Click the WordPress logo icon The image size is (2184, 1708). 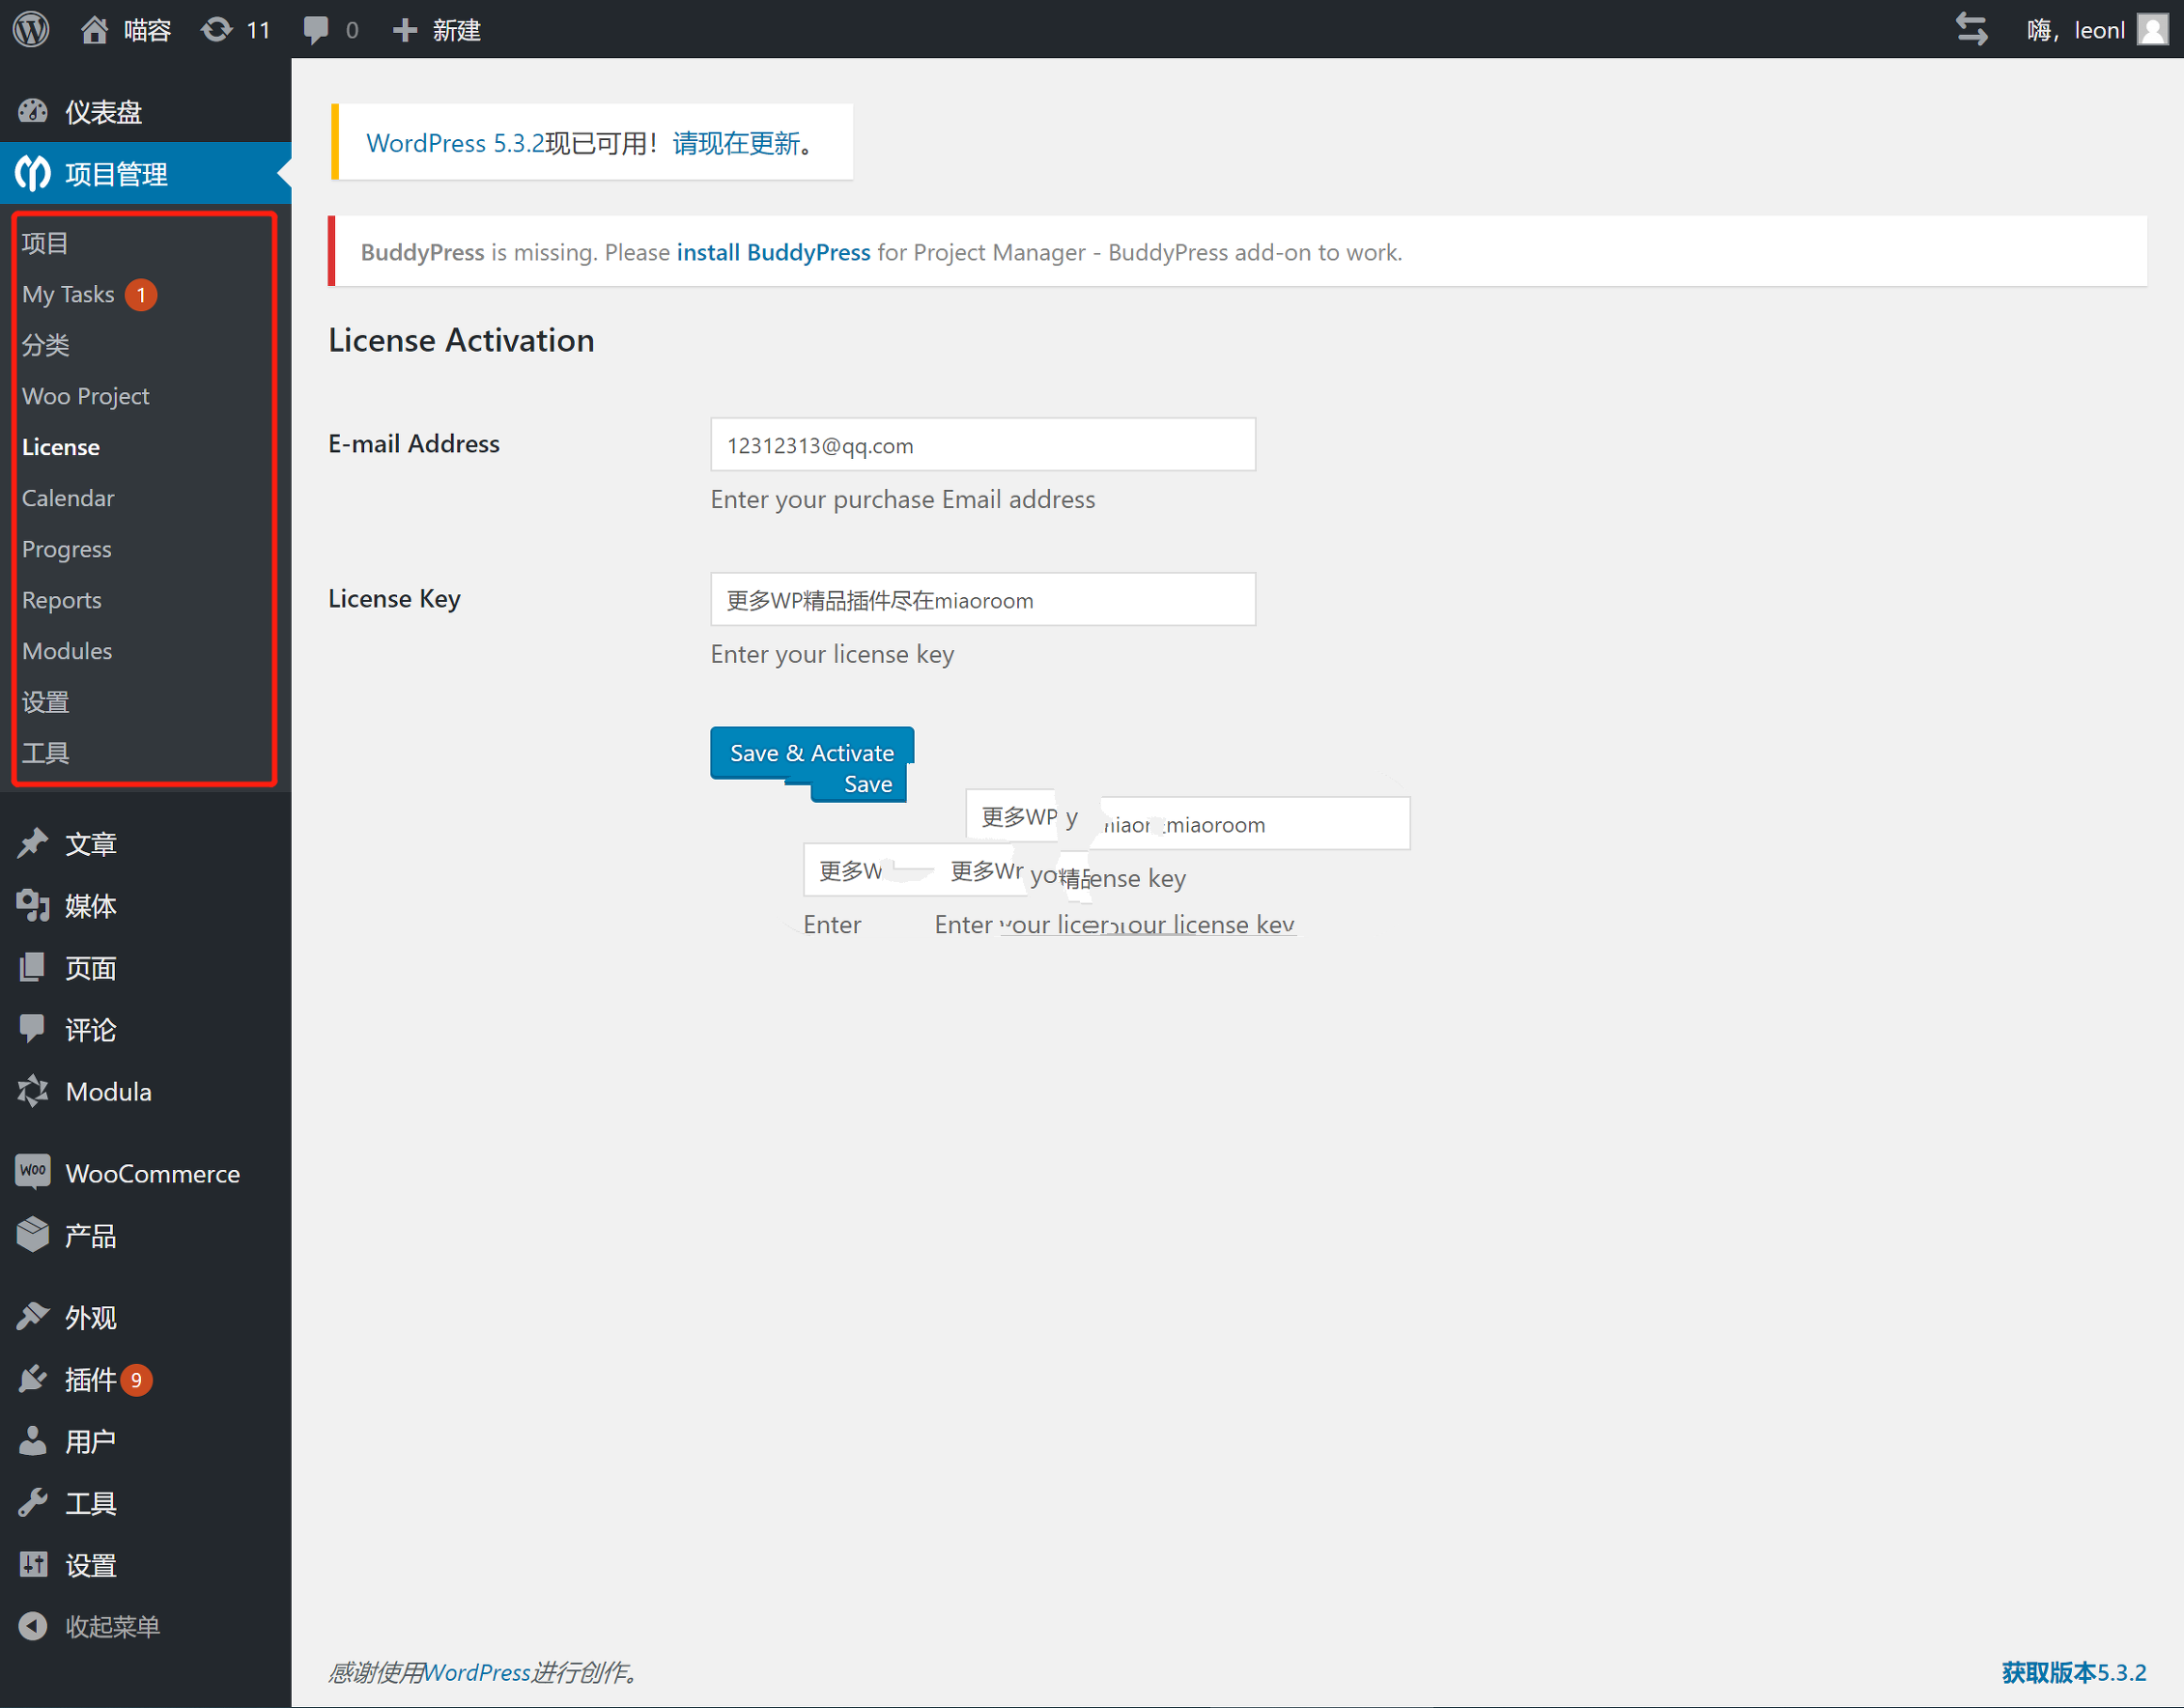point(31,29)
